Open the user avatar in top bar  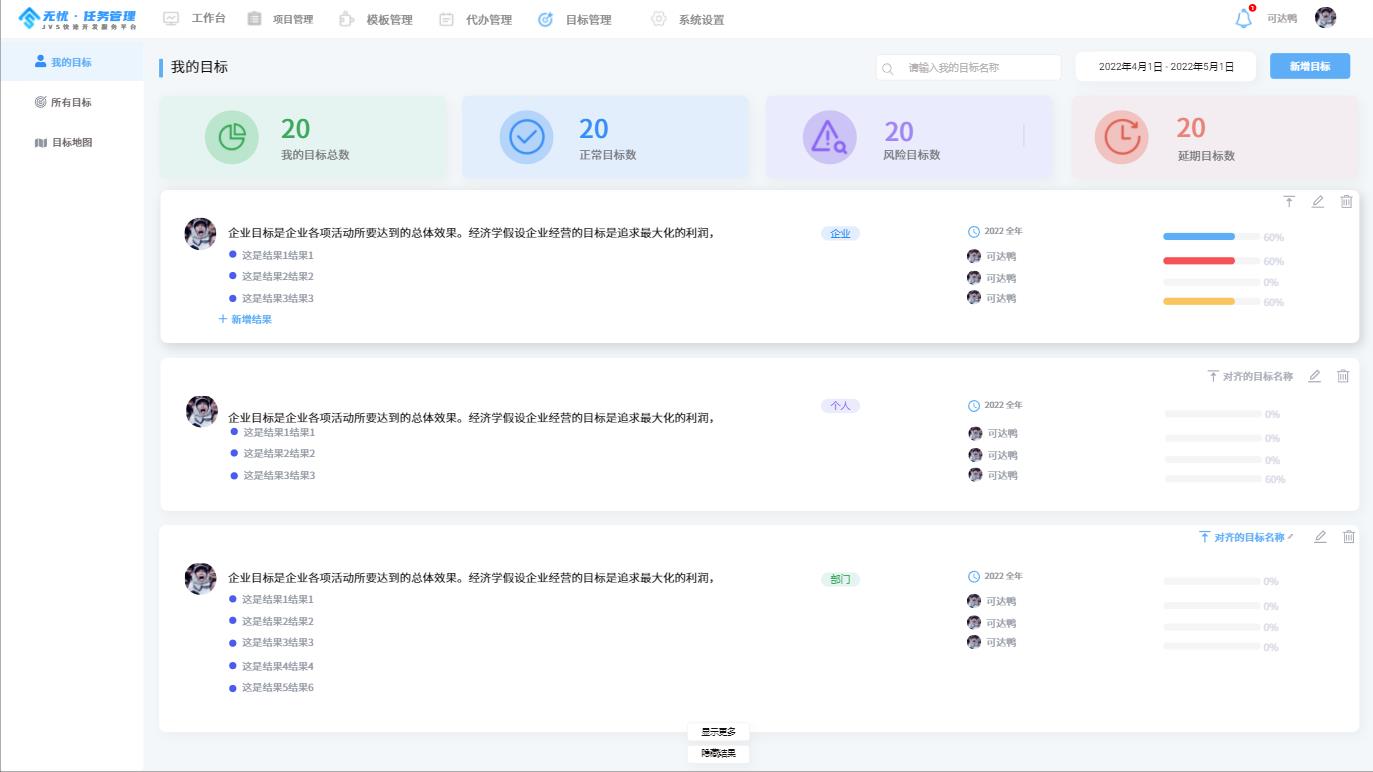point(1325,17)
